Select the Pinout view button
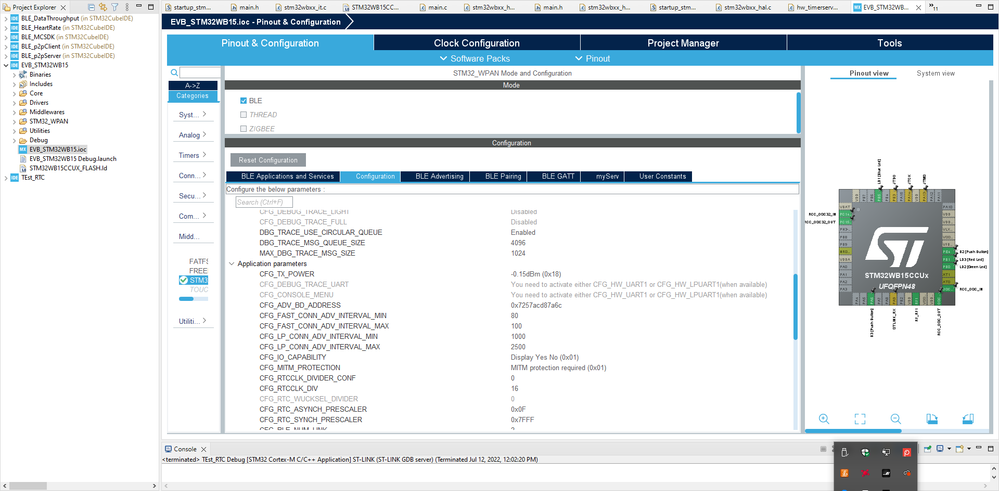This screenshot has height=491, width=999. (x=868, y=73)
